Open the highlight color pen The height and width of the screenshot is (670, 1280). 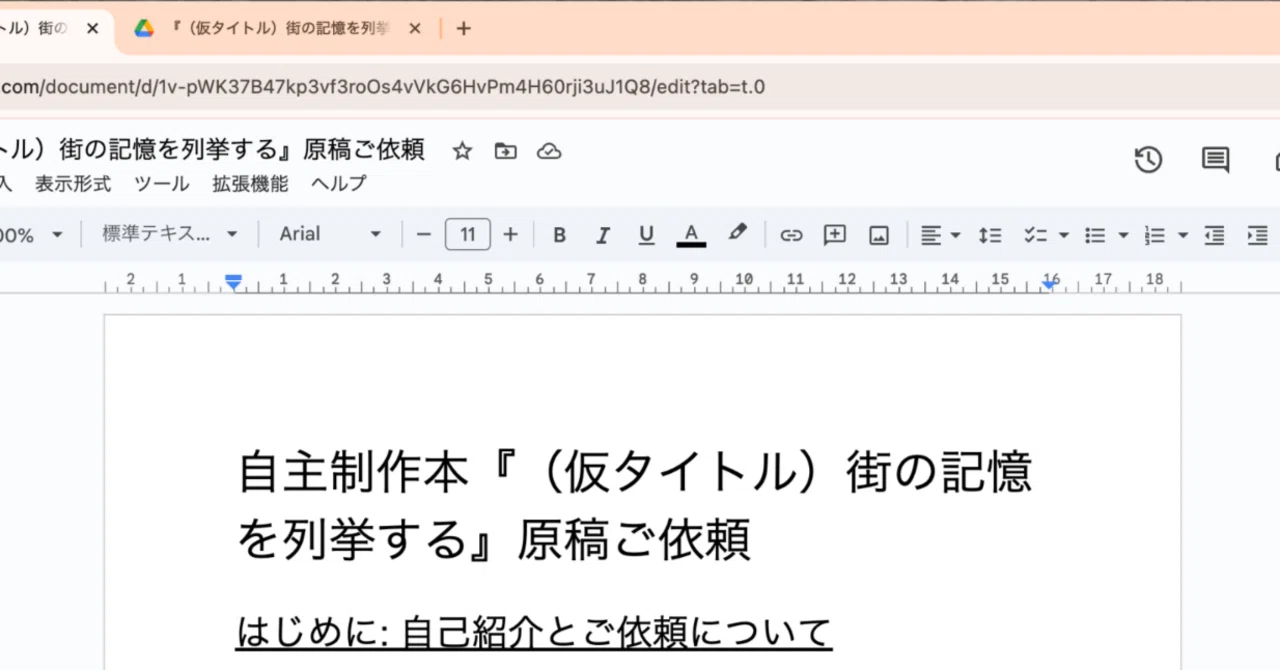(737, 233)
